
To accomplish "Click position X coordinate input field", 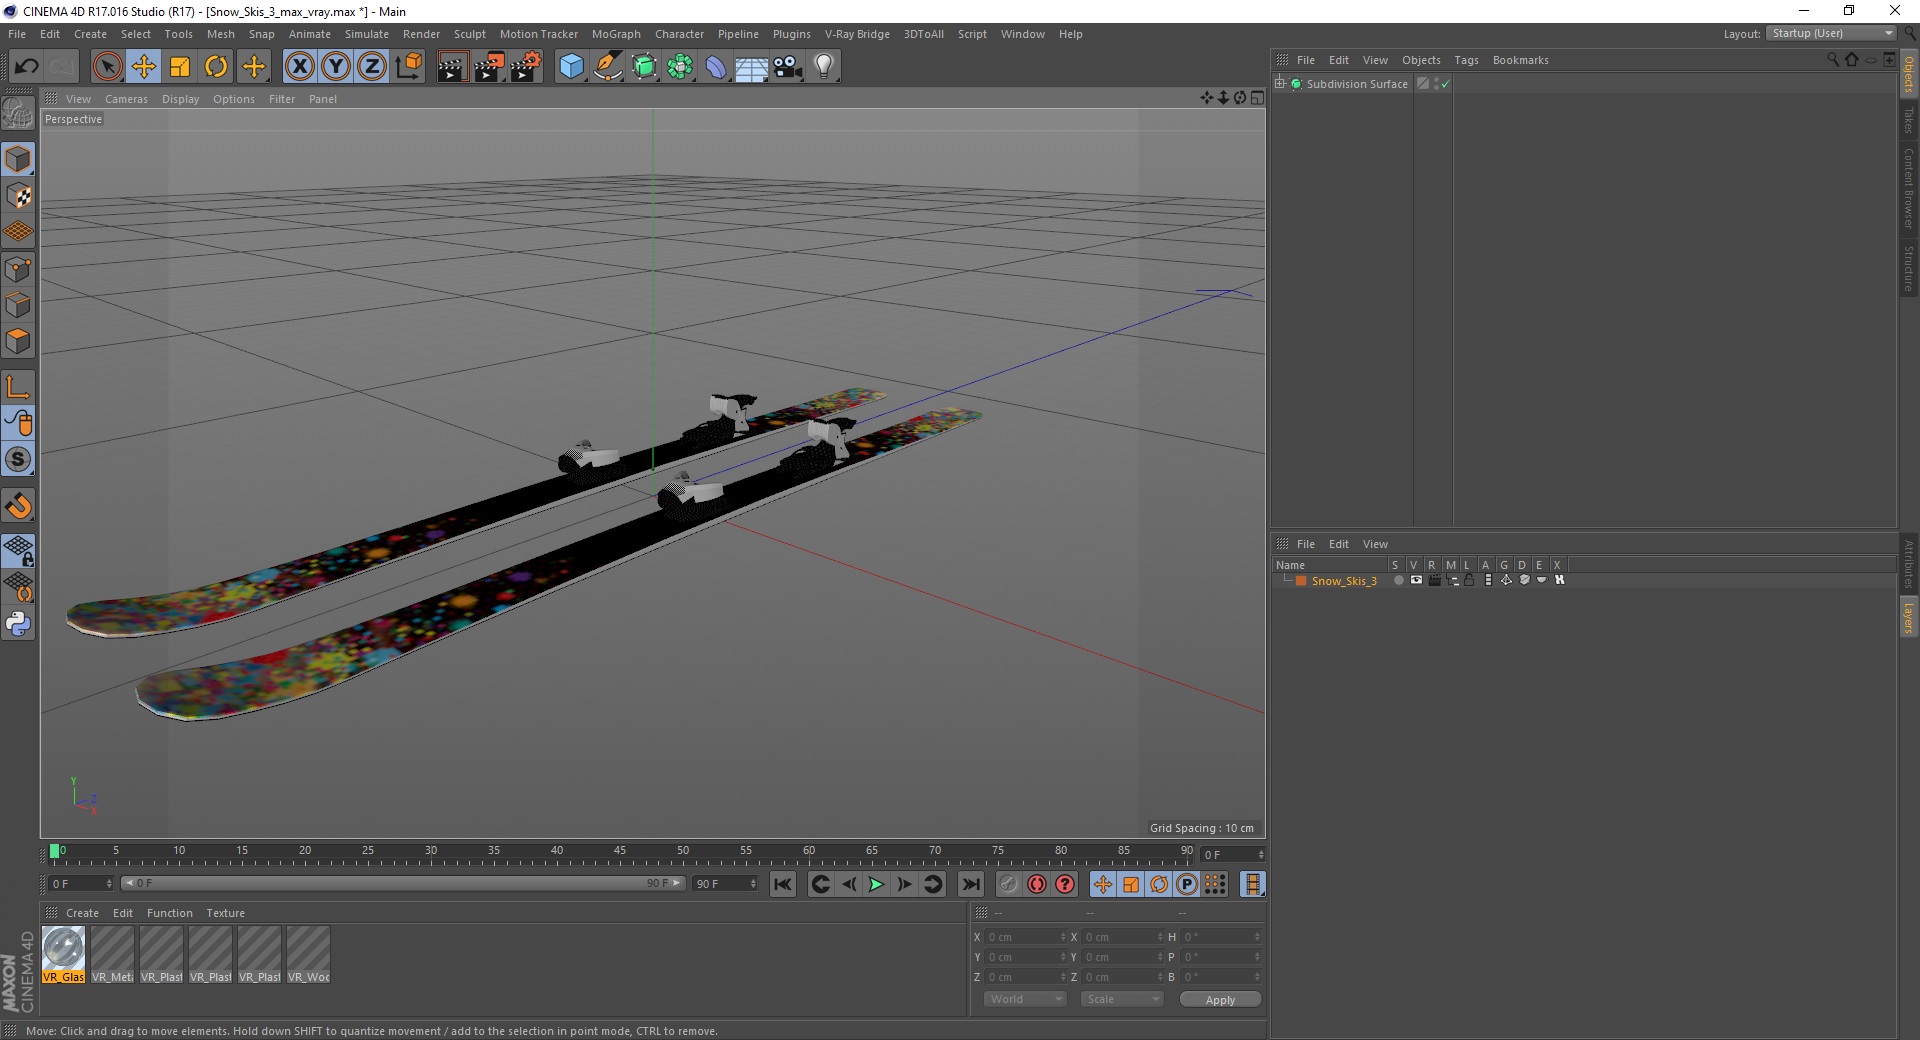I will [1027, 937].
